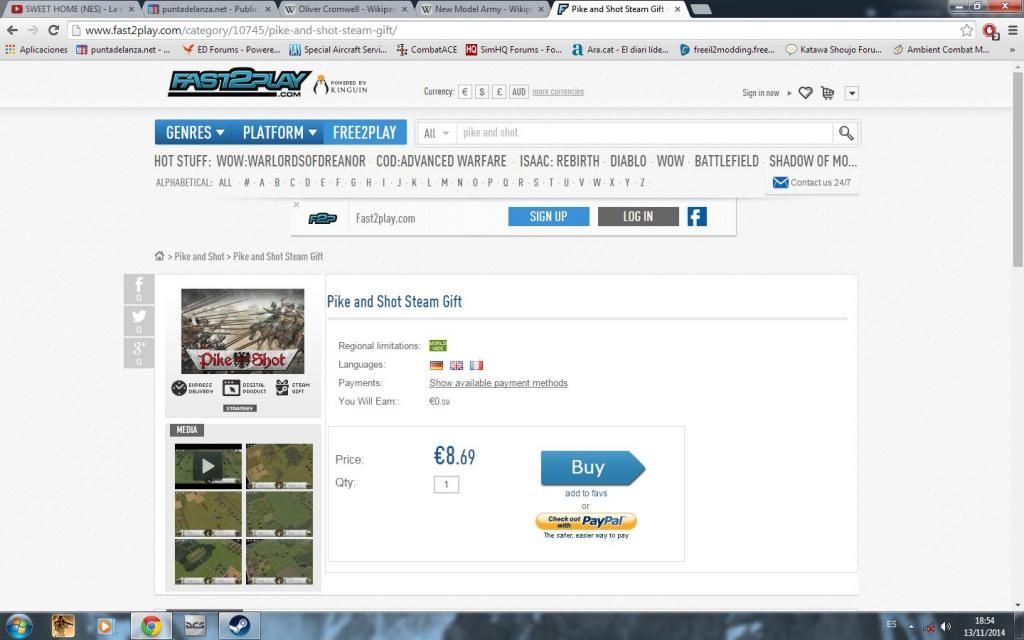1024x640 pixels.
Task: Click the SIGN UP button
Action: 549,217
